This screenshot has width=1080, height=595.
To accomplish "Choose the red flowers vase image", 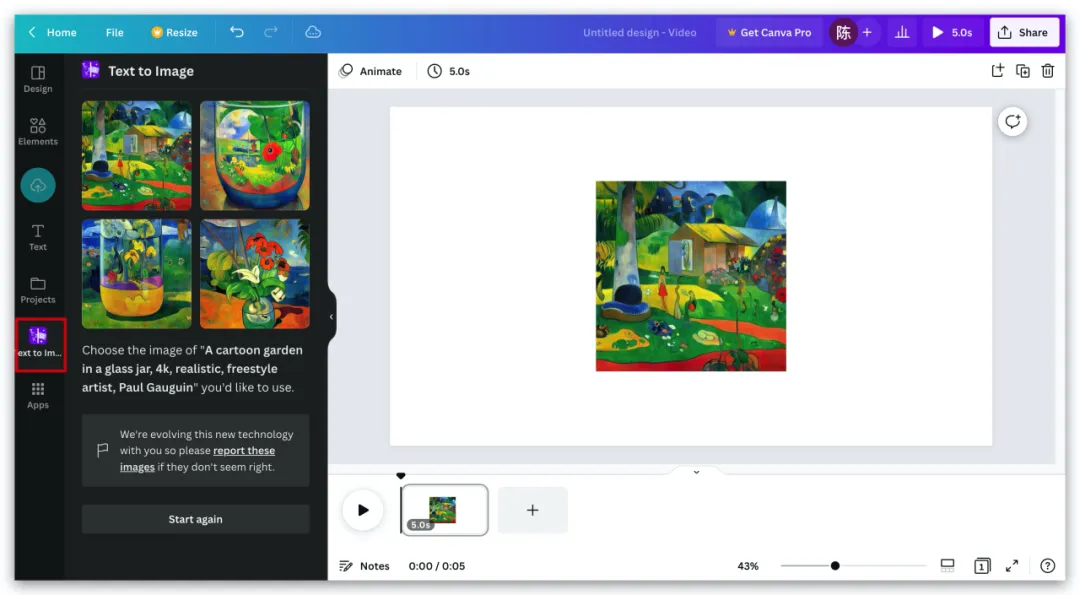I will tap(255, 273).
